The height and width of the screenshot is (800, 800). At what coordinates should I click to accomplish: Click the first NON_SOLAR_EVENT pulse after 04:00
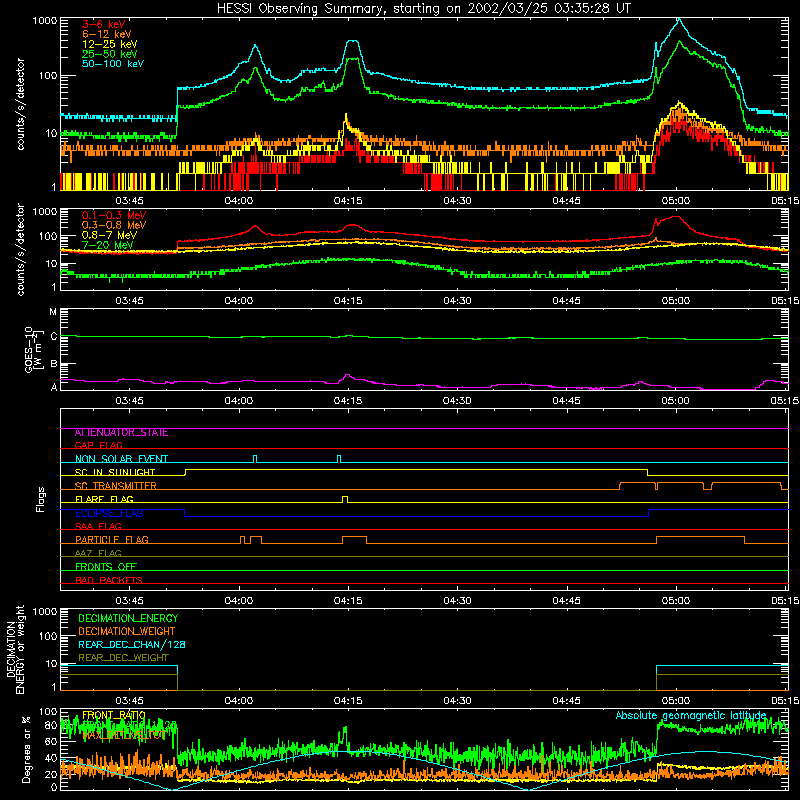tap(255, 459)
